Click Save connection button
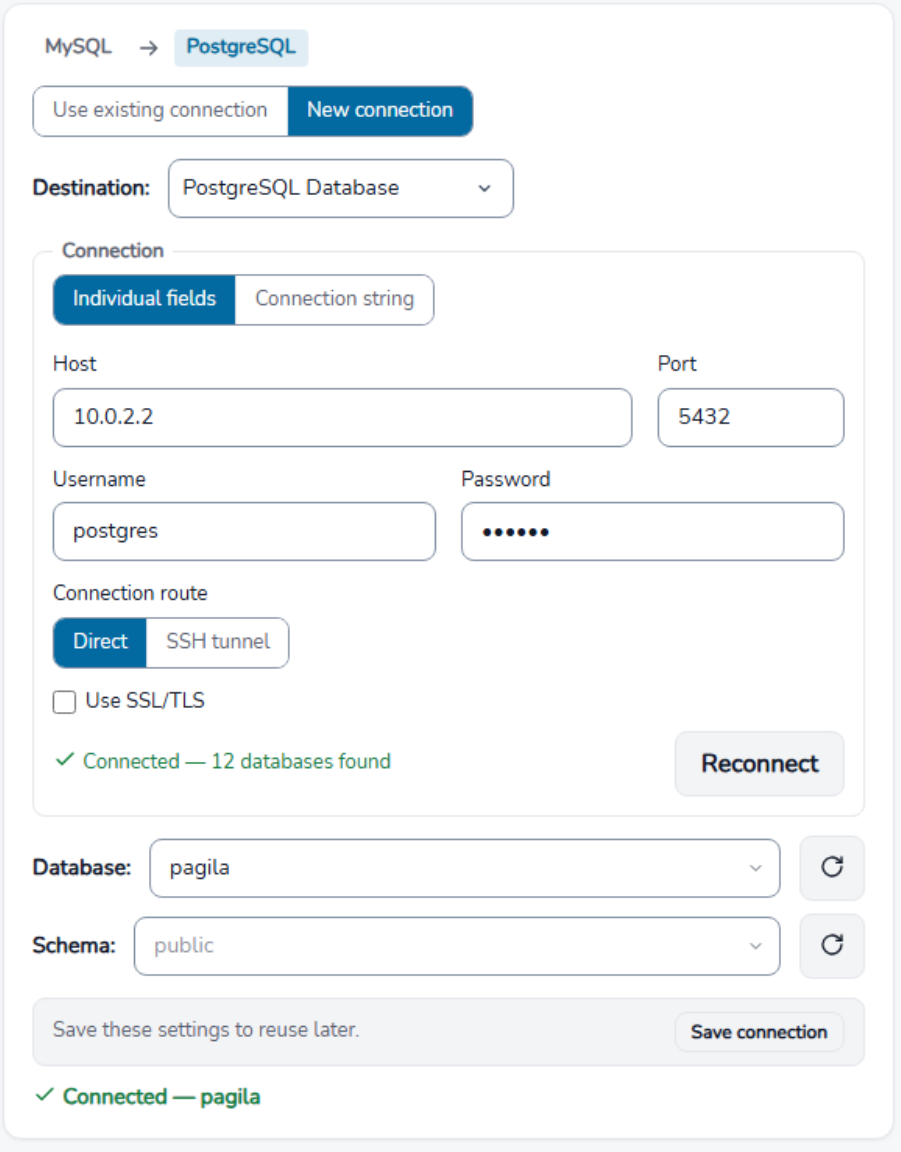 point(759,1032)
